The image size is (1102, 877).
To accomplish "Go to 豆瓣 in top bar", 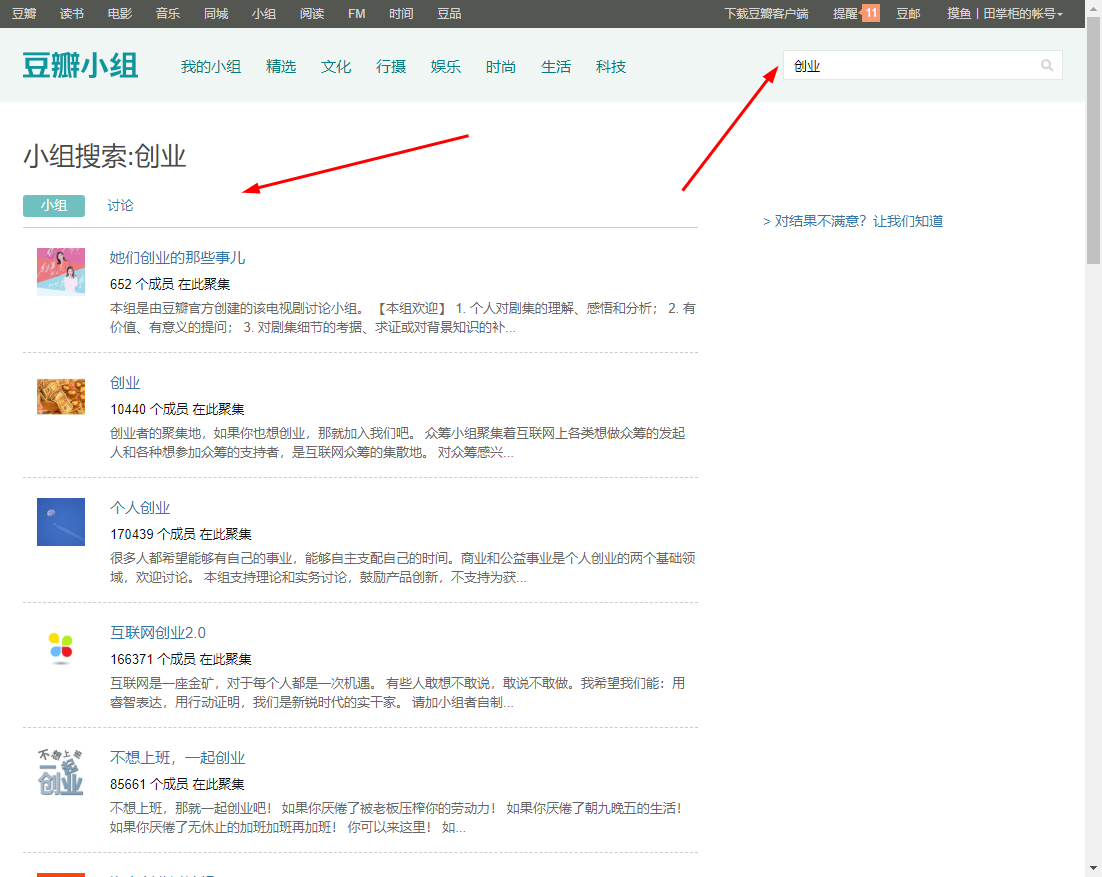I will pyautogui.click(x=24, y=13).
